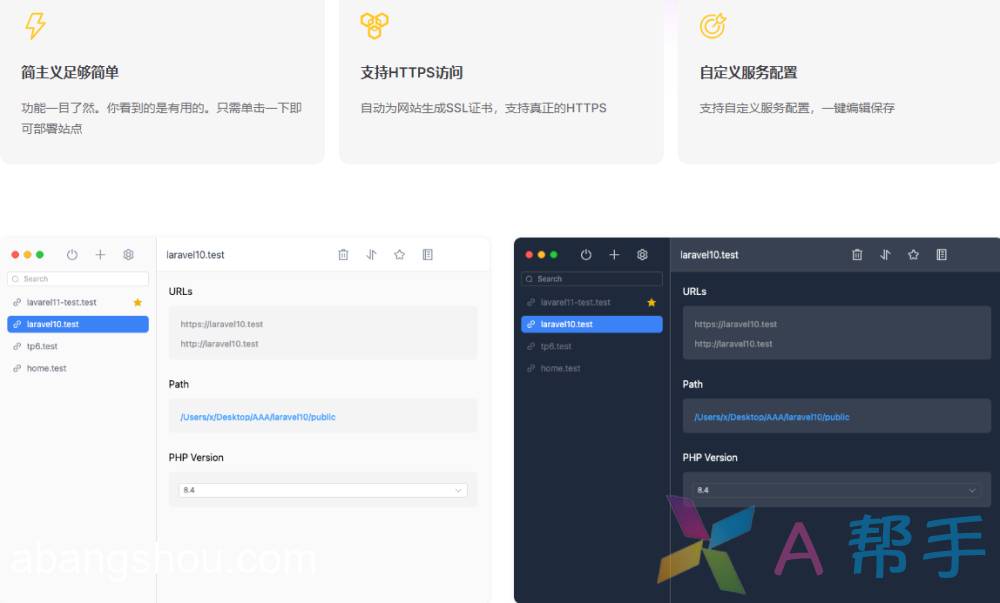The width and height of the screenshot is (1000, 603).
Task: Toggle the star outline icon in light-theme toolbar
Action: point(399,255)
